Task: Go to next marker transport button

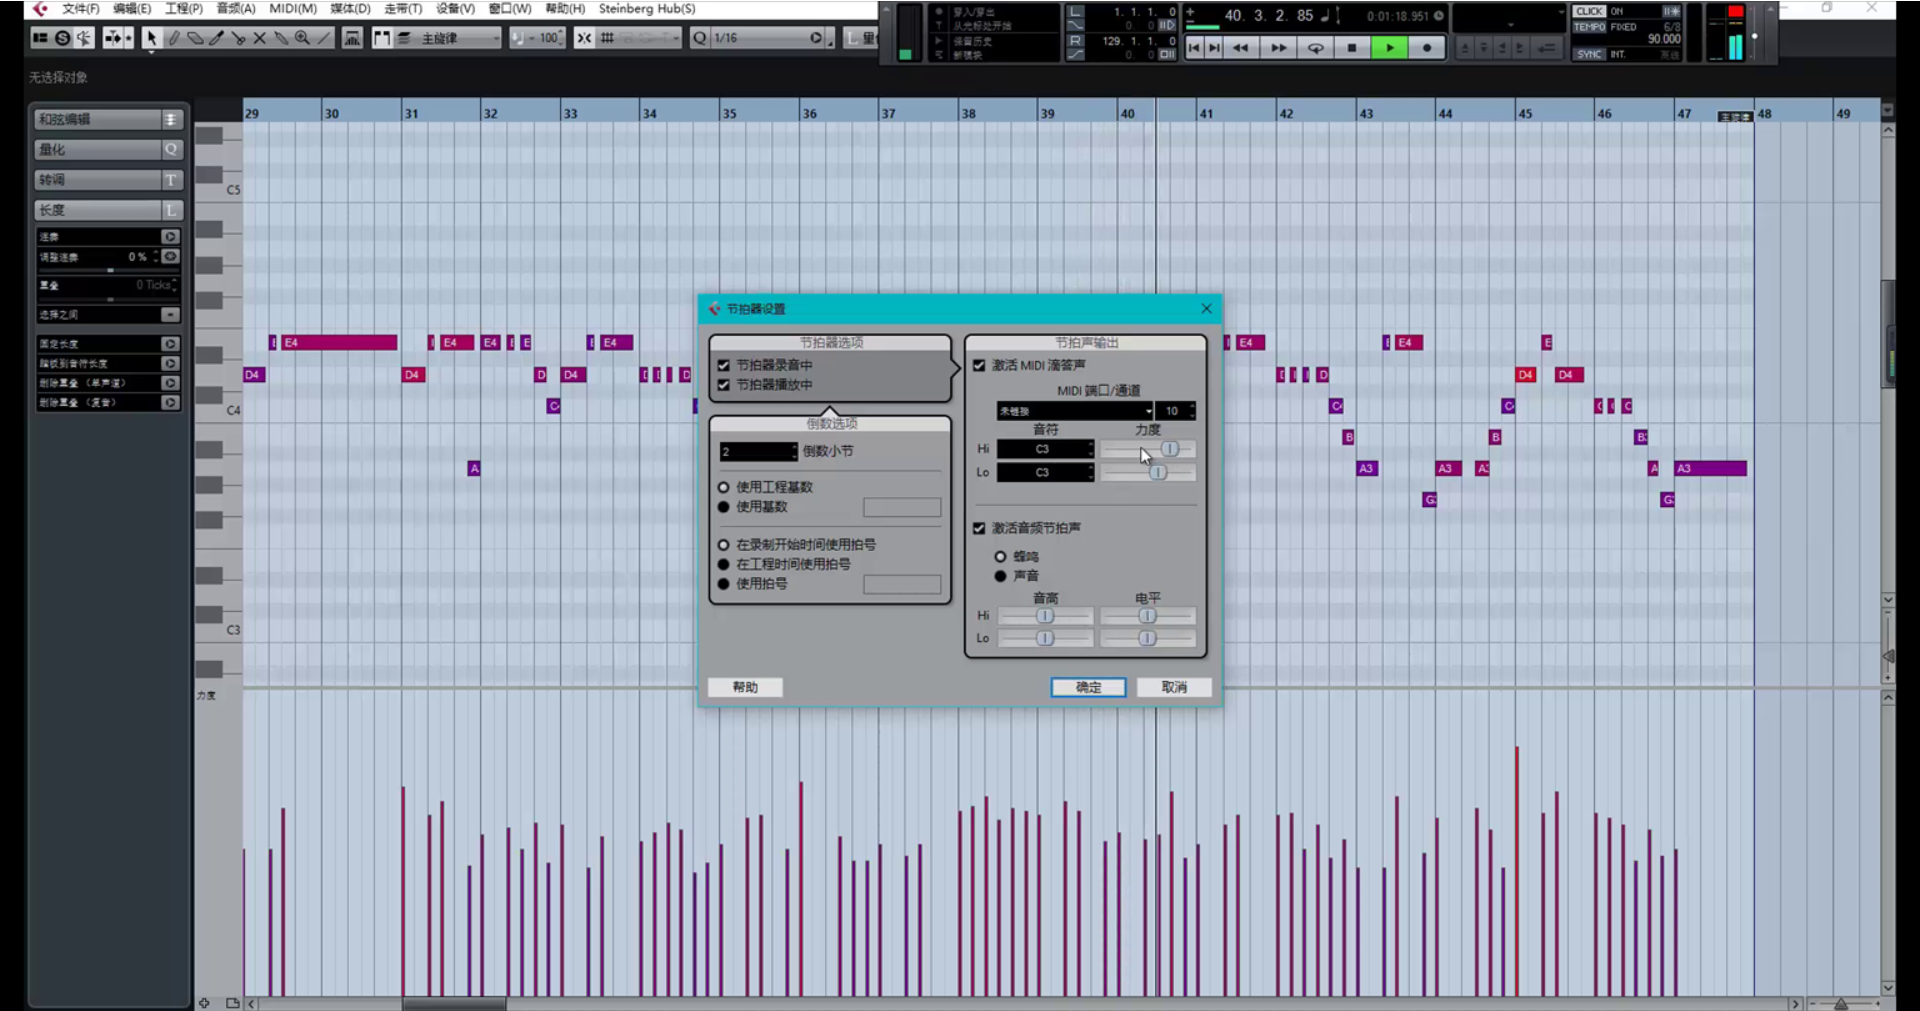Action: point(1214,47)
